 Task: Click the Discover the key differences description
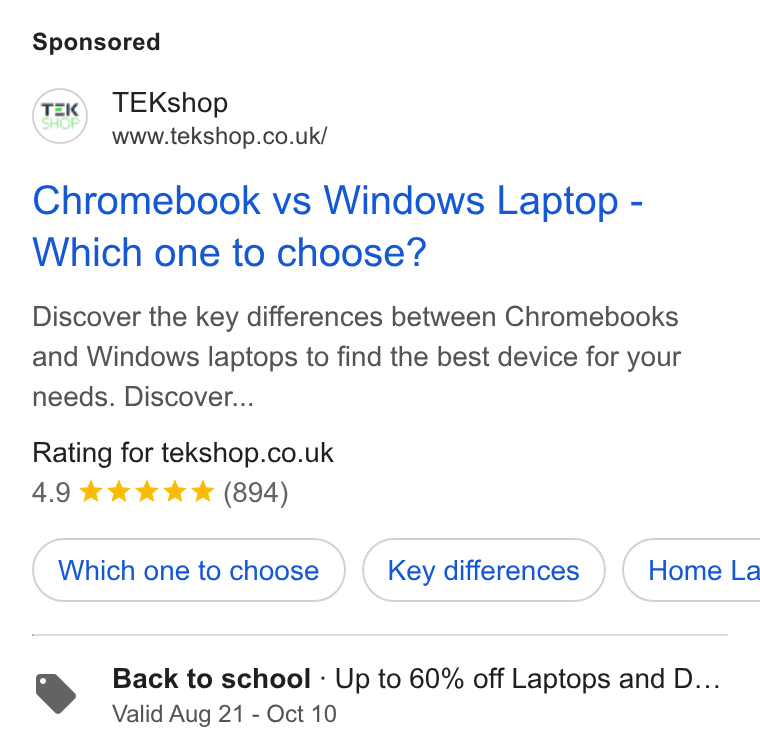[357, 357]
